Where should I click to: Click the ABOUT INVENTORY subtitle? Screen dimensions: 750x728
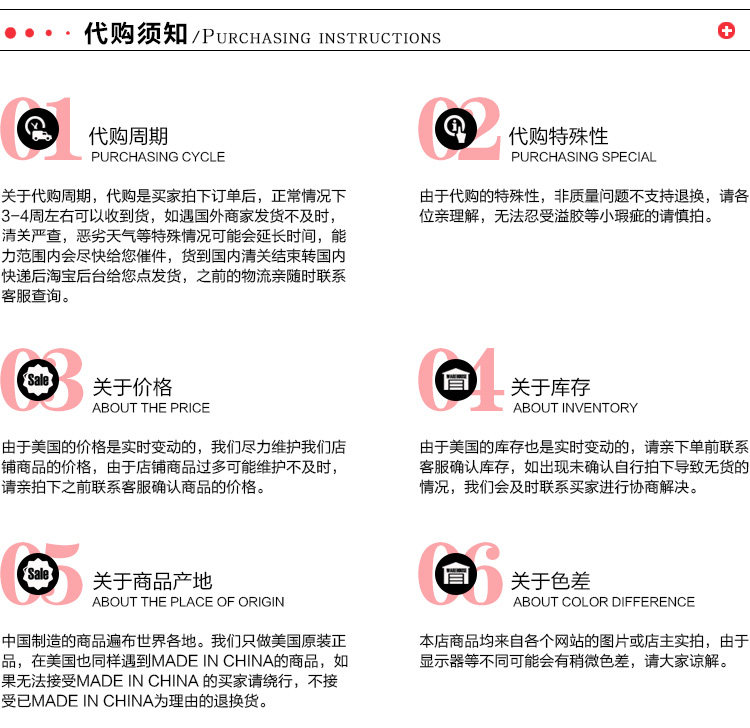click(575, 408)
